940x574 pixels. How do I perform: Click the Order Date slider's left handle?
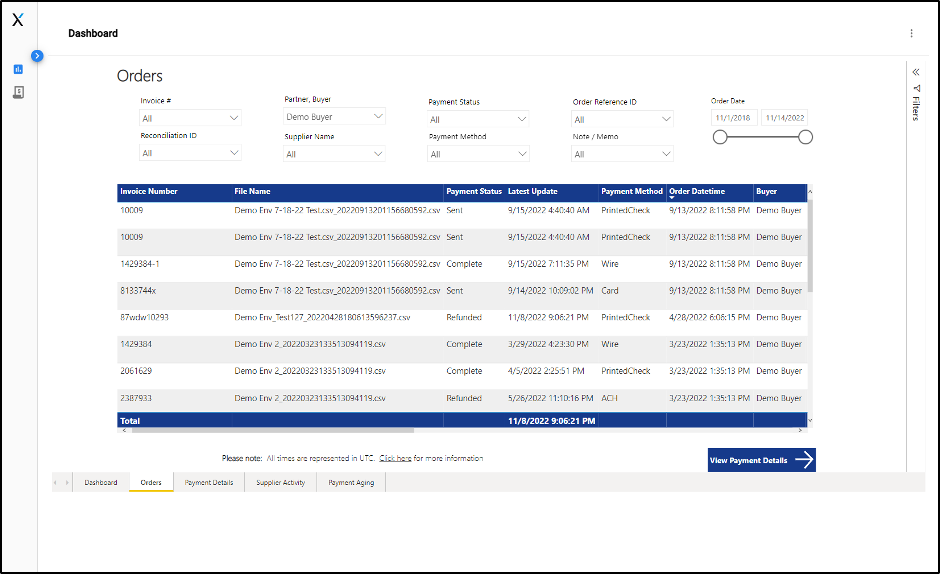[x=720, y=137]
